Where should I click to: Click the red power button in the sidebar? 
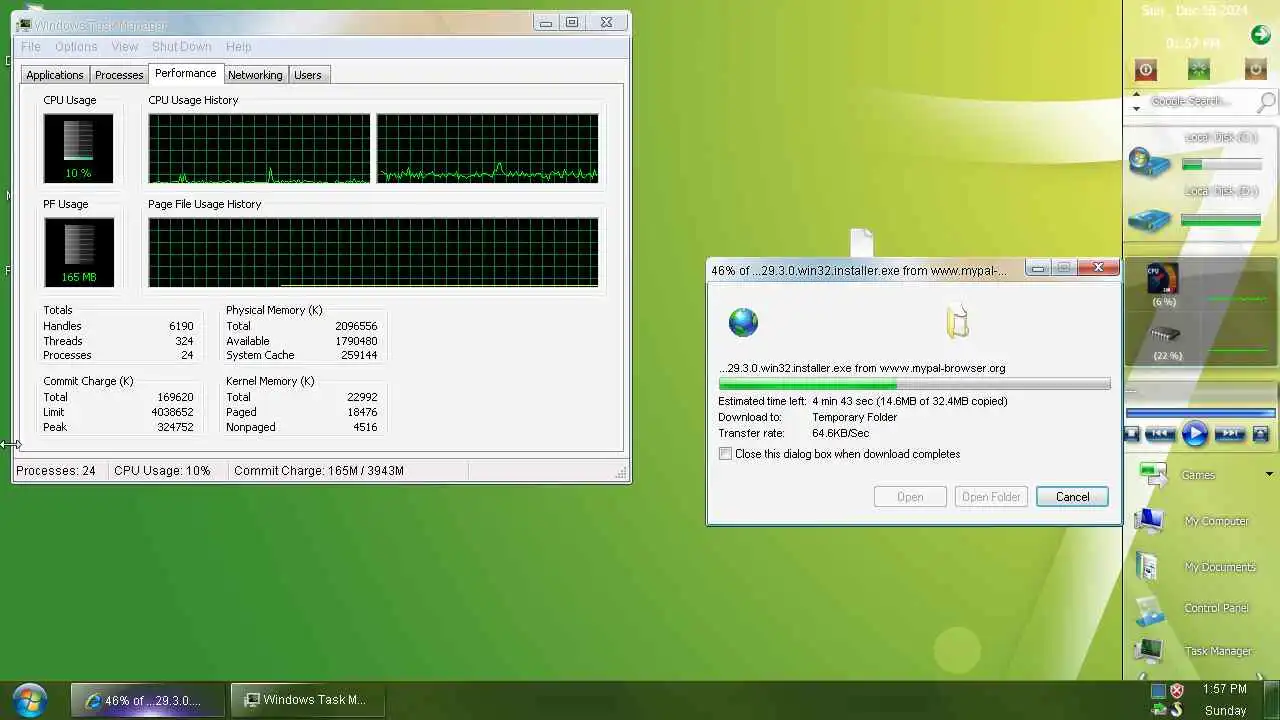(1146, 69)
